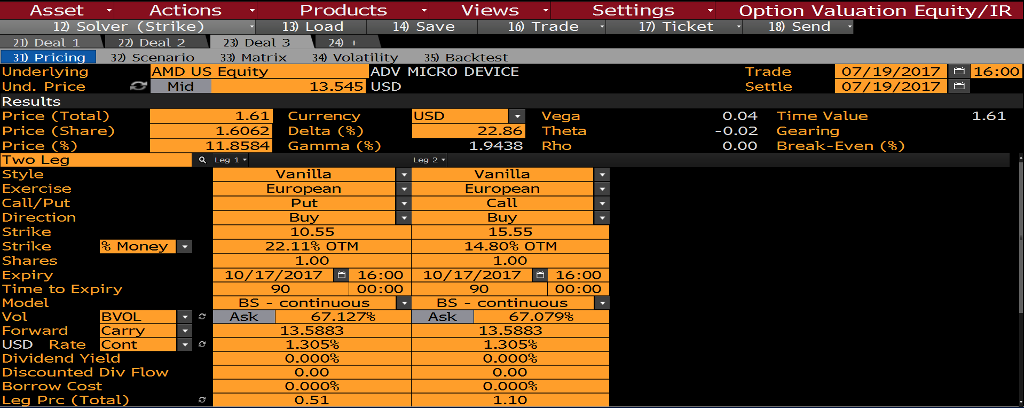Expand the BVOL vol source dropdown
Screen dimensions: 1024x408
pyautogui.click(x=185, y=317)
